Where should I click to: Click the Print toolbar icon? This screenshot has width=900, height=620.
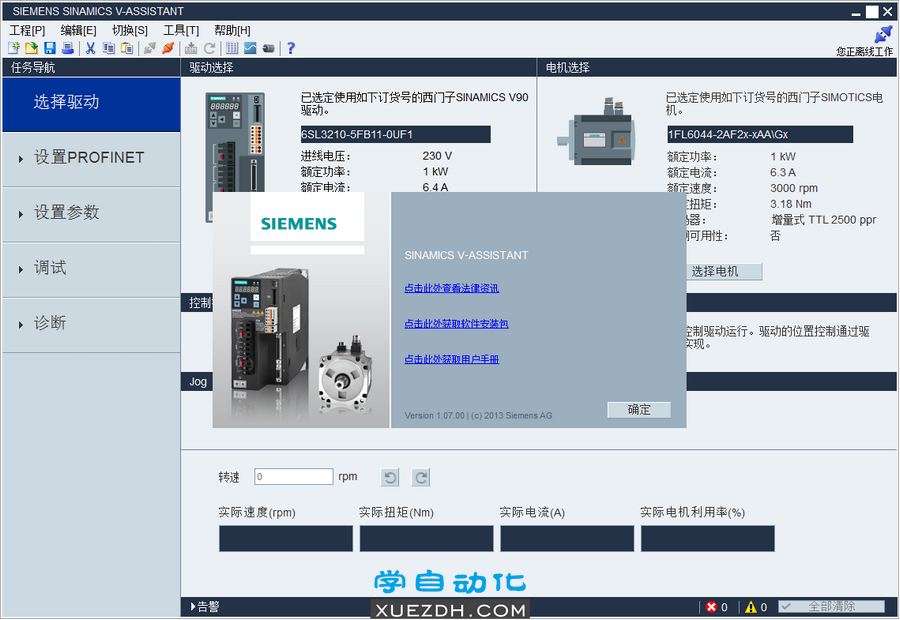pyautogui.click(x=68, y=48)
